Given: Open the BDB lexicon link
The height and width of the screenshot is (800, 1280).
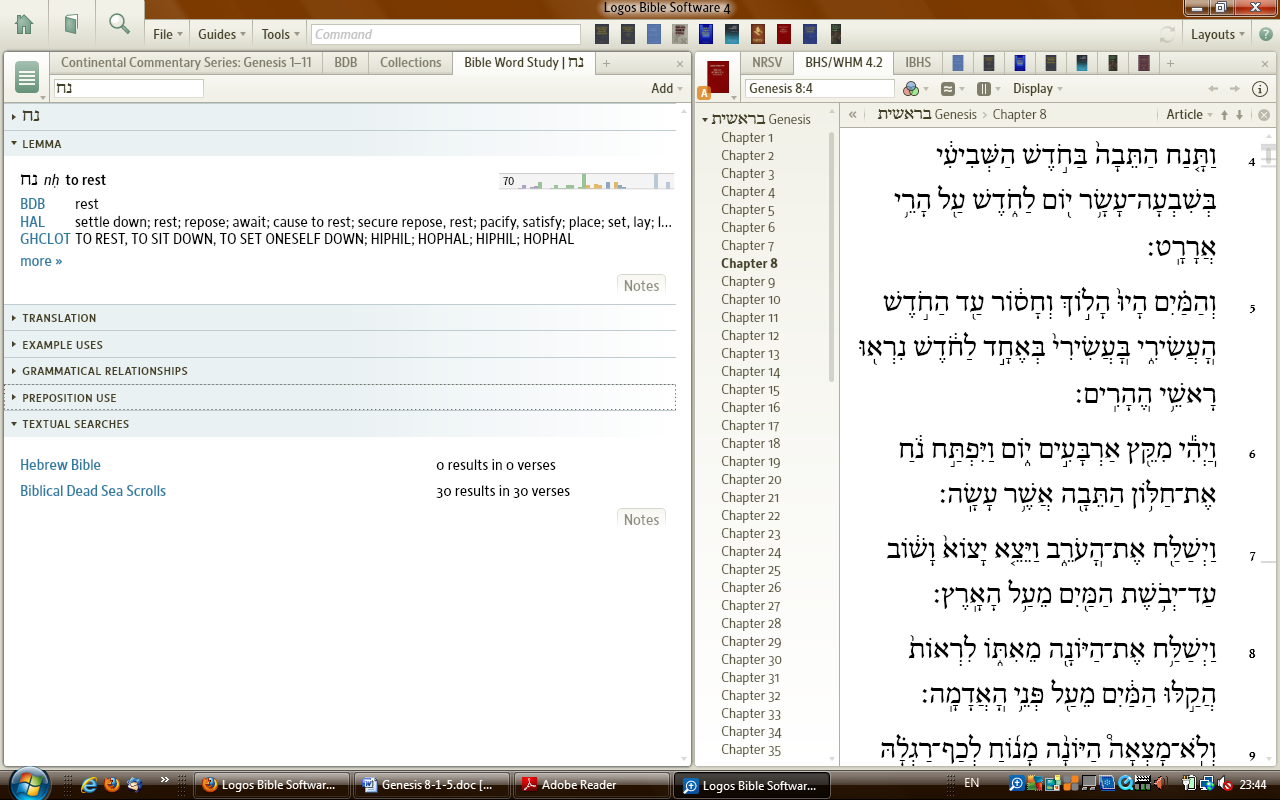Looking at the screenshot, I should tap(33, 204).
